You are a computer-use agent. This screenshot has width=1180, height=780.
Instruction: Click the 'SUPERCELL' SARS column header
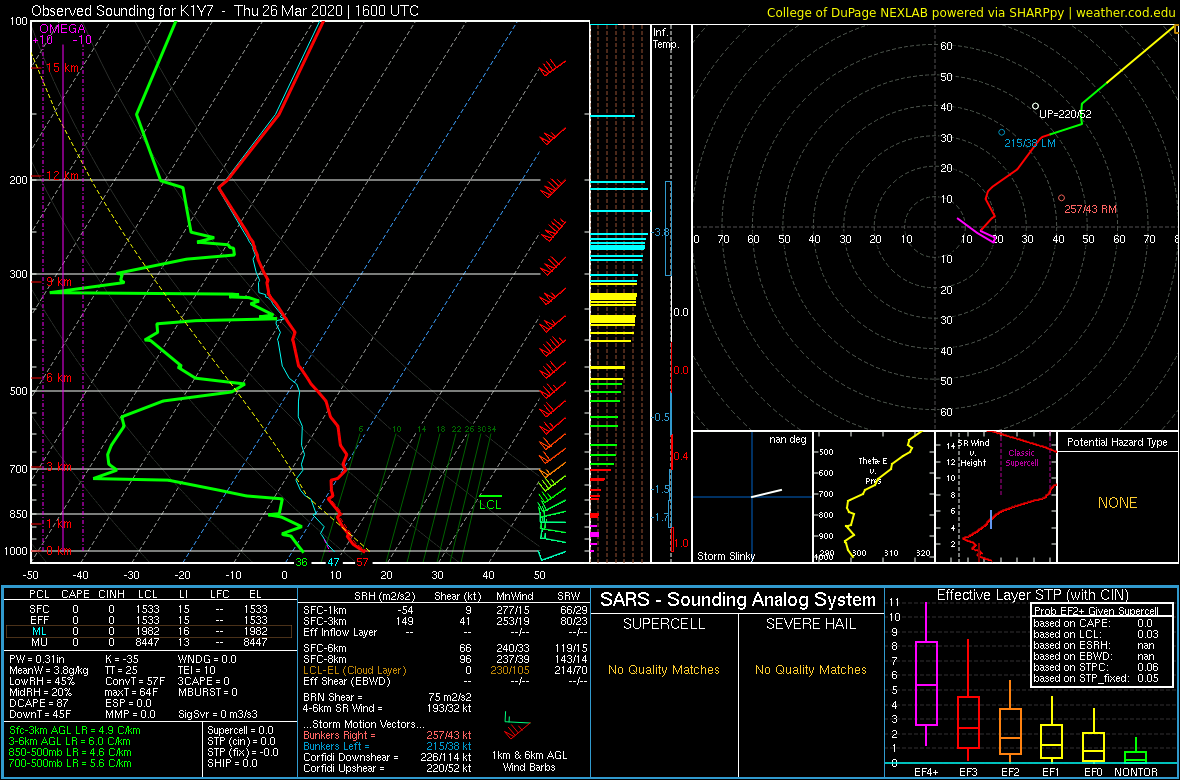pyautogui.click(x=663, y=623)
